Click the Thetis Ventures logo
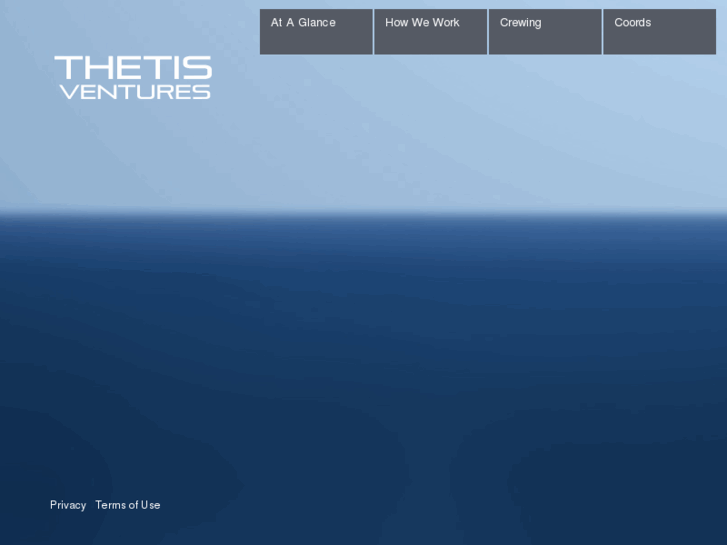Image resolution: width=727 pixels, height=545 pixels. tap(134, 77)
